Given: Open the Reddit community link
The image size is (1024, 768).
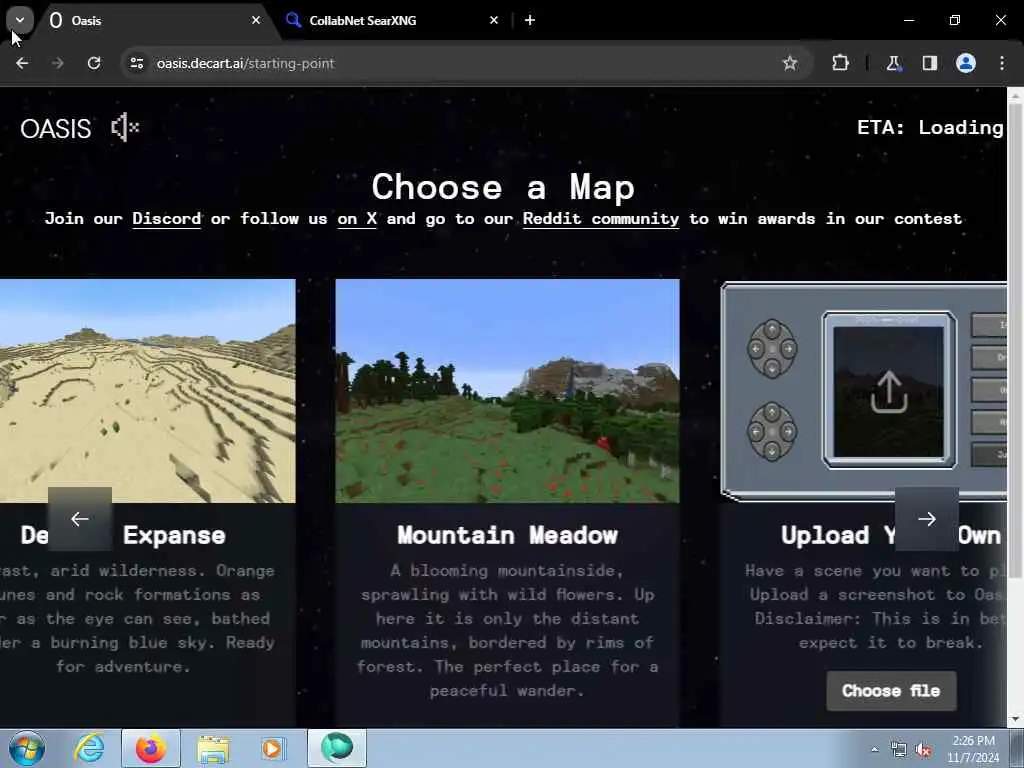Looking at the screenshot, I should coord(601,219).
